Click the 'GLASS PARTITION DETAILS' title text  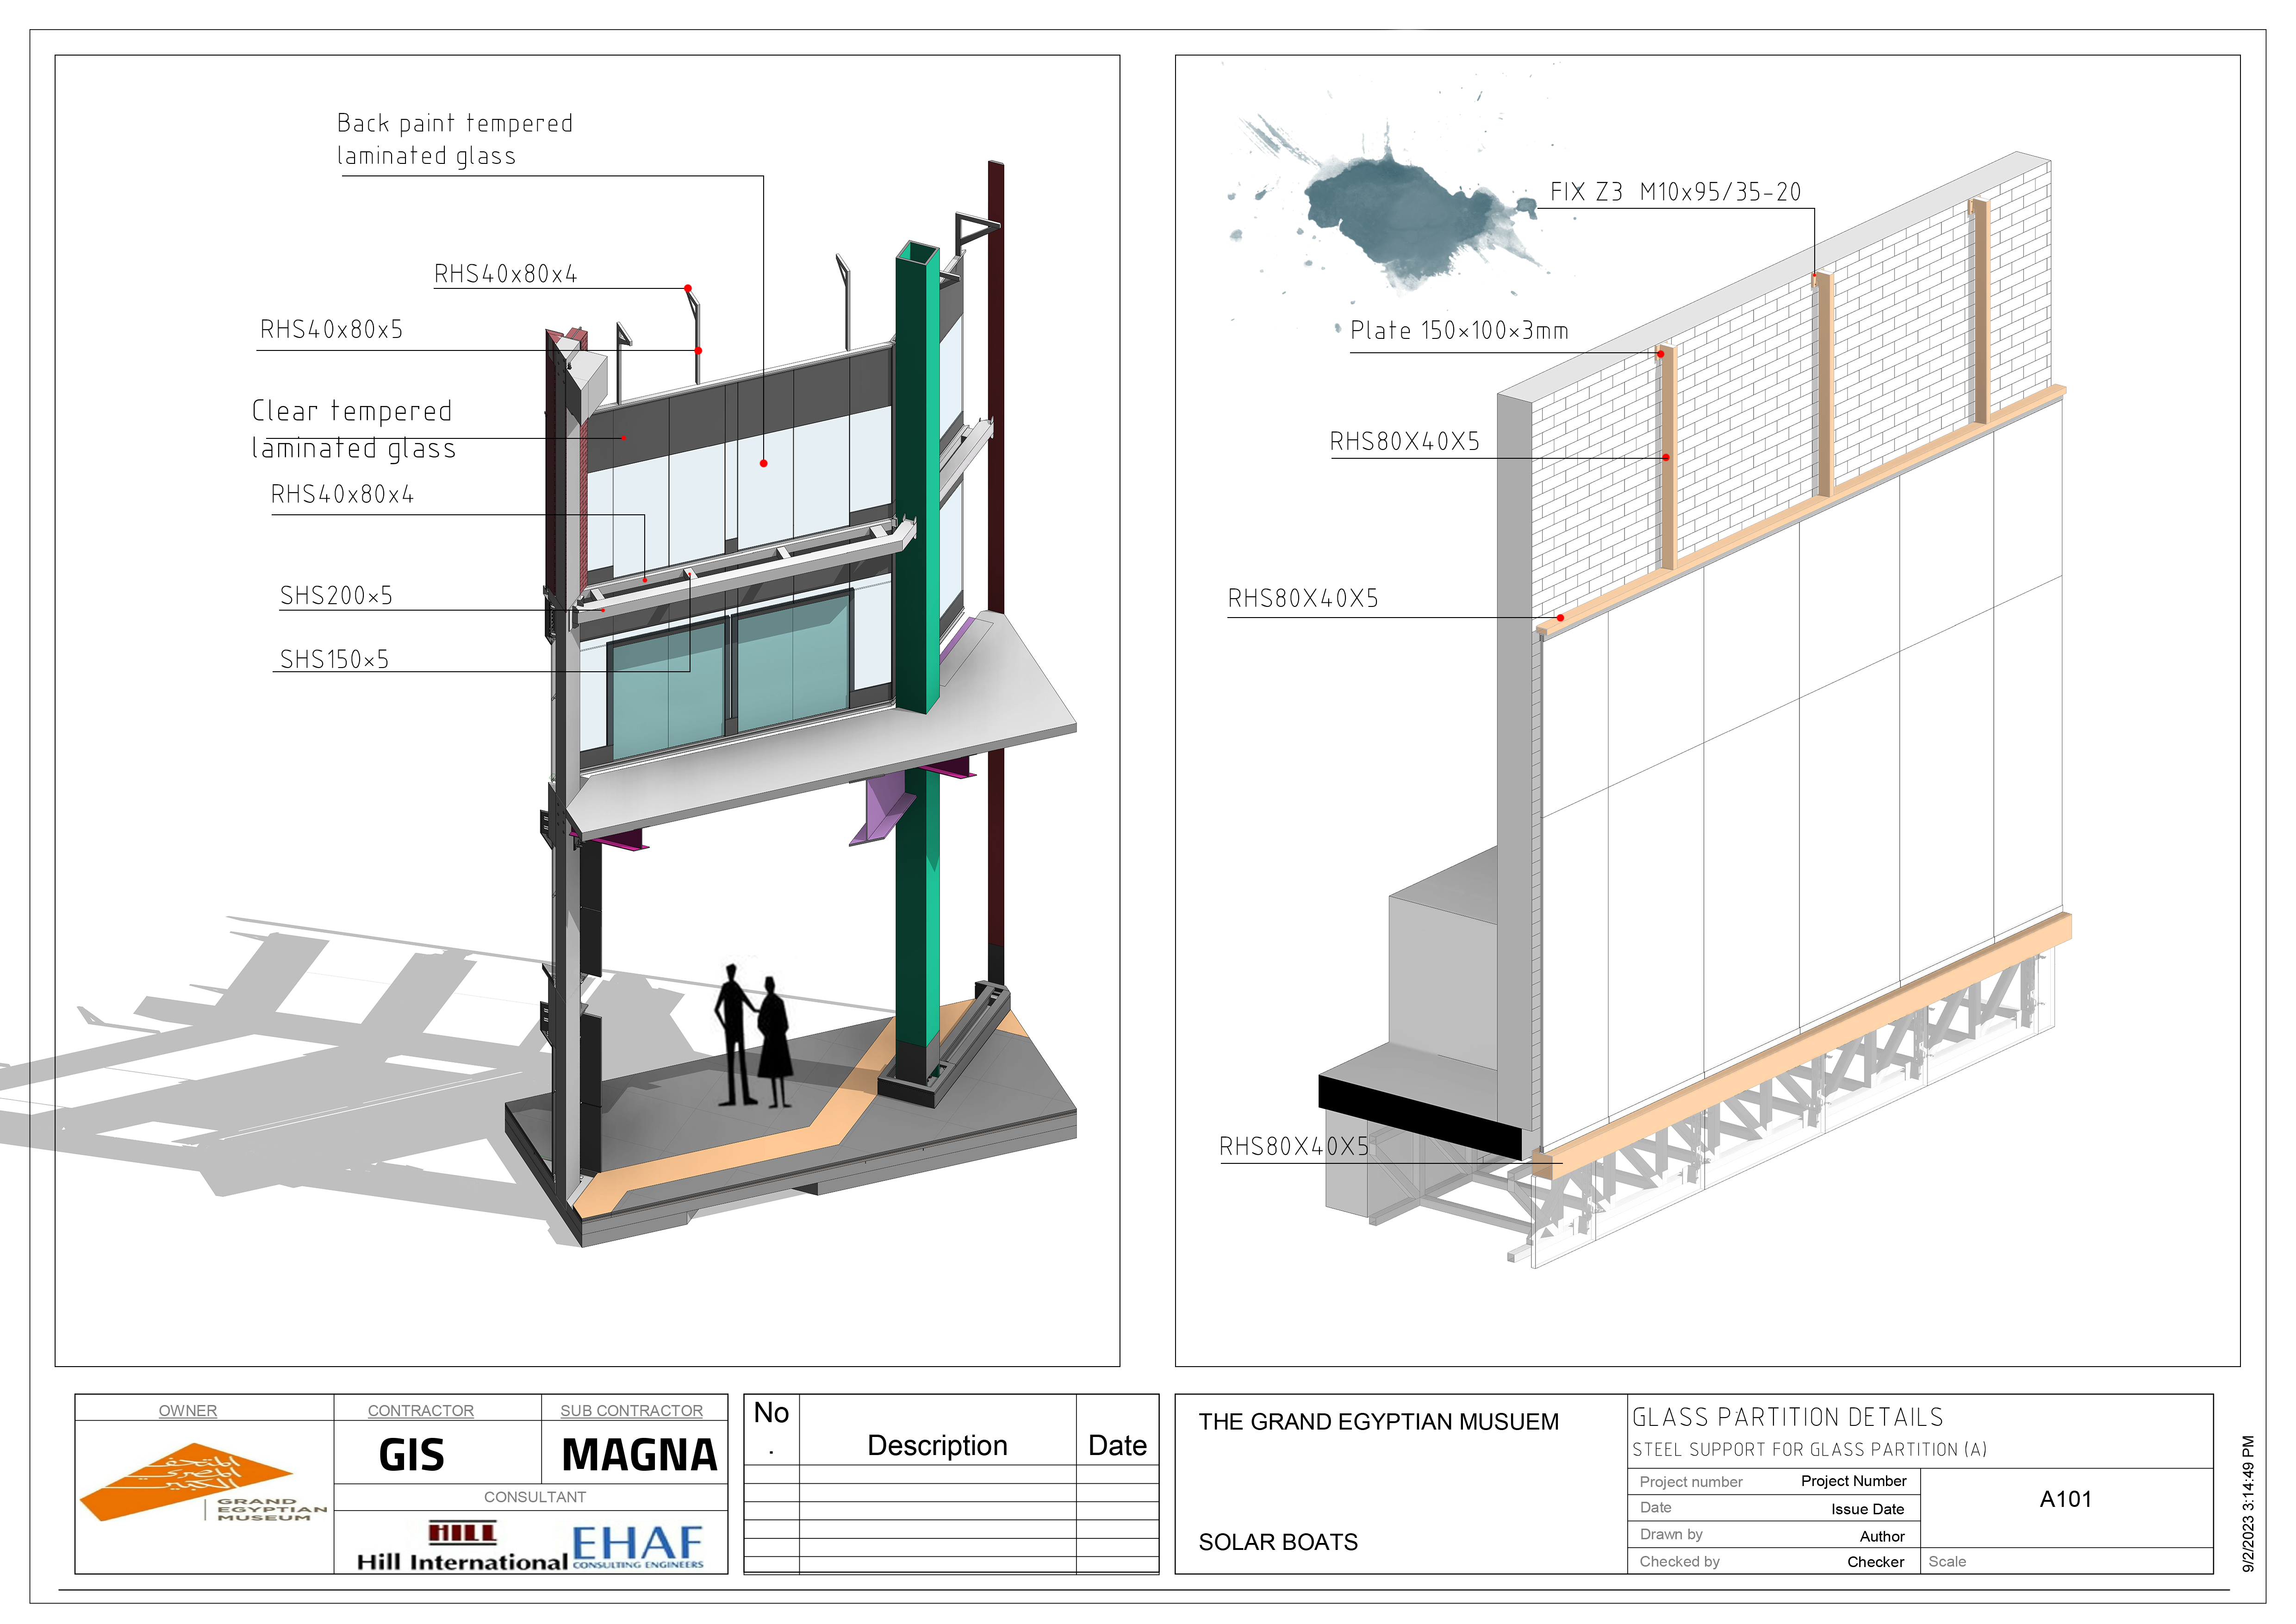point(1787,1417)
